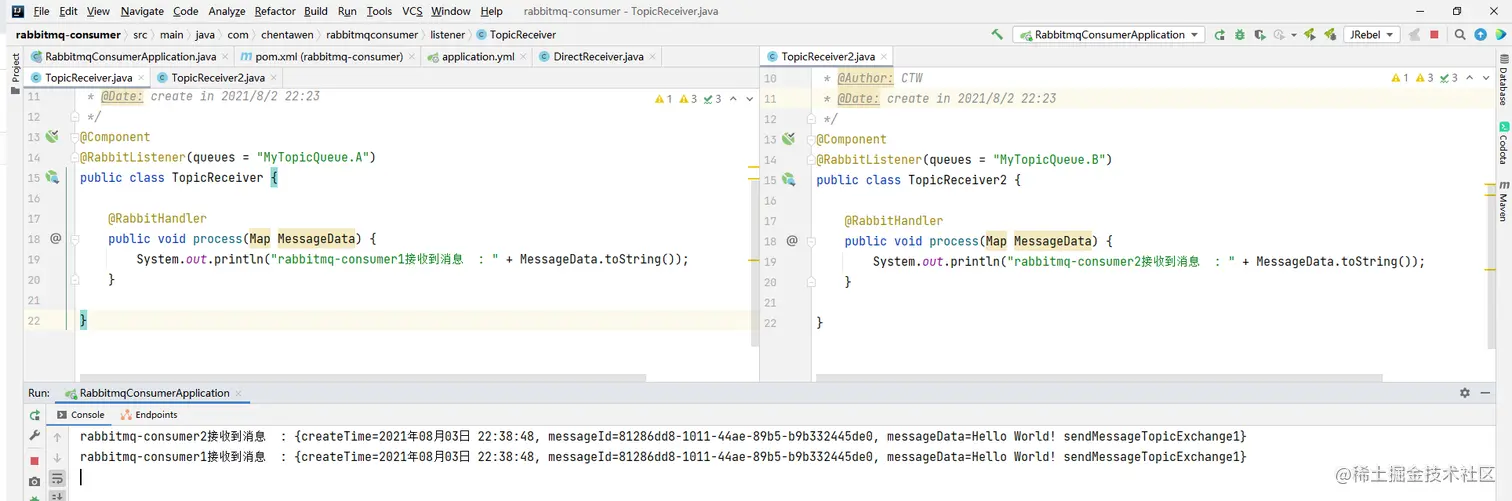Viewport: 1512px width, 501px height.
Task: Click up-the-stack-trace arrow in console
Action: pos(57,437)
